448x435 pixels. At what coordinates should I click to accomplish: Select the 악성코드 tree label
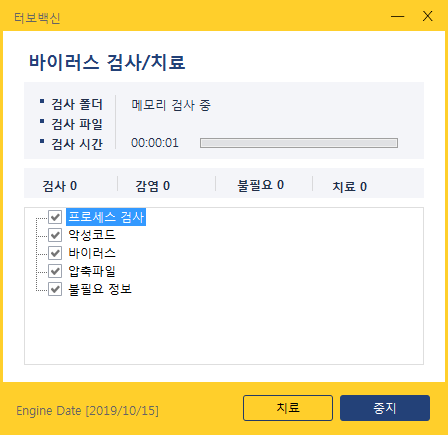(x=92, y=235)
